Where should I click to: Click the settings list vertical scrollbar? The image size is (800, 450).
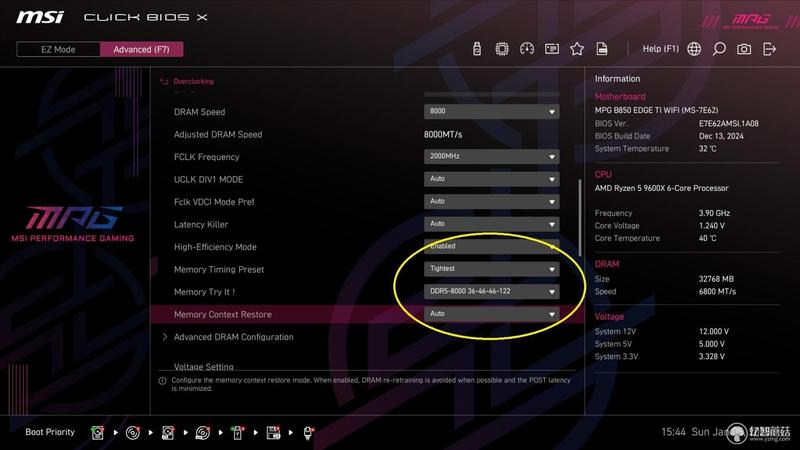[x=580, y=218]
